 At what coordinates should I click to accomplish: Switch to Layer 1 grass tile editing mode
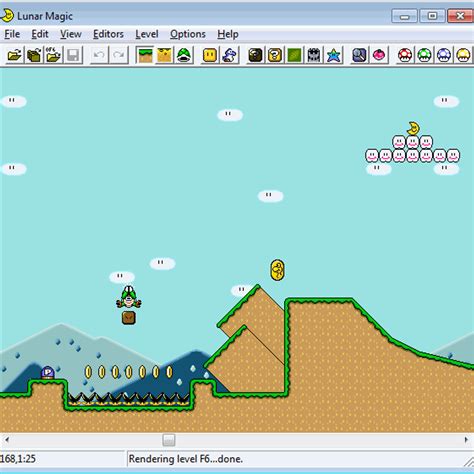[145, 55]
